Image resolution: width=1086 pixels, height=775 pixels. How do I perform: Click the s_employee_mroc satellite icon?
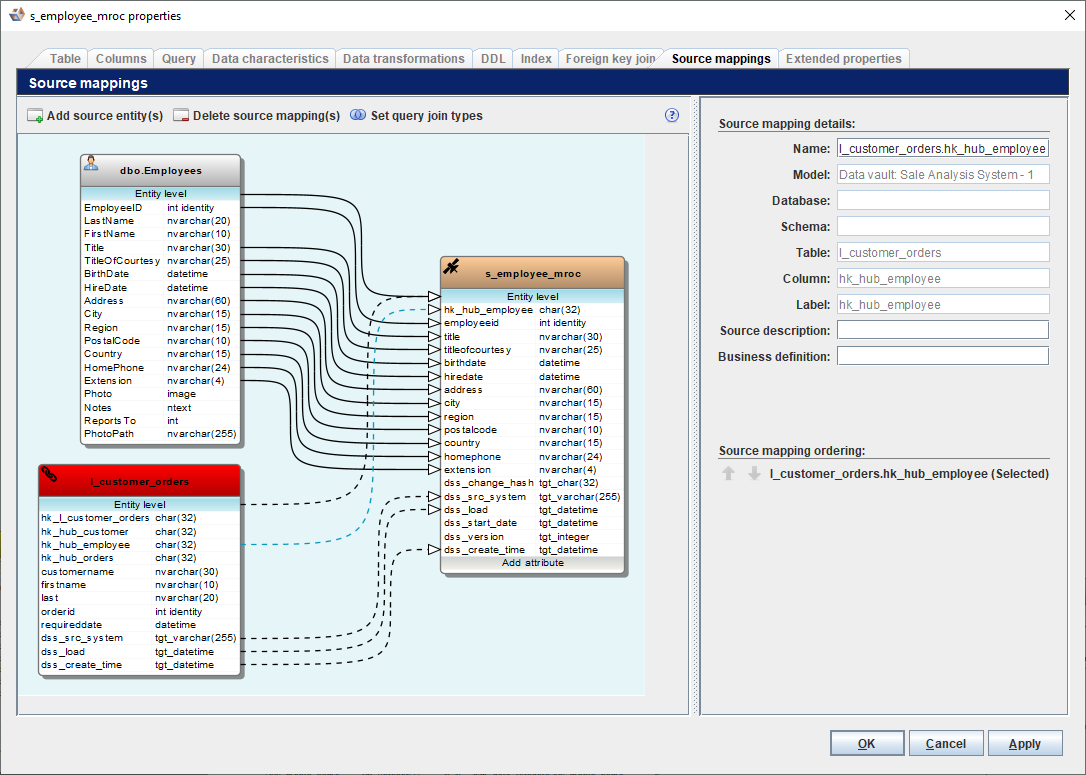[452, 266]
